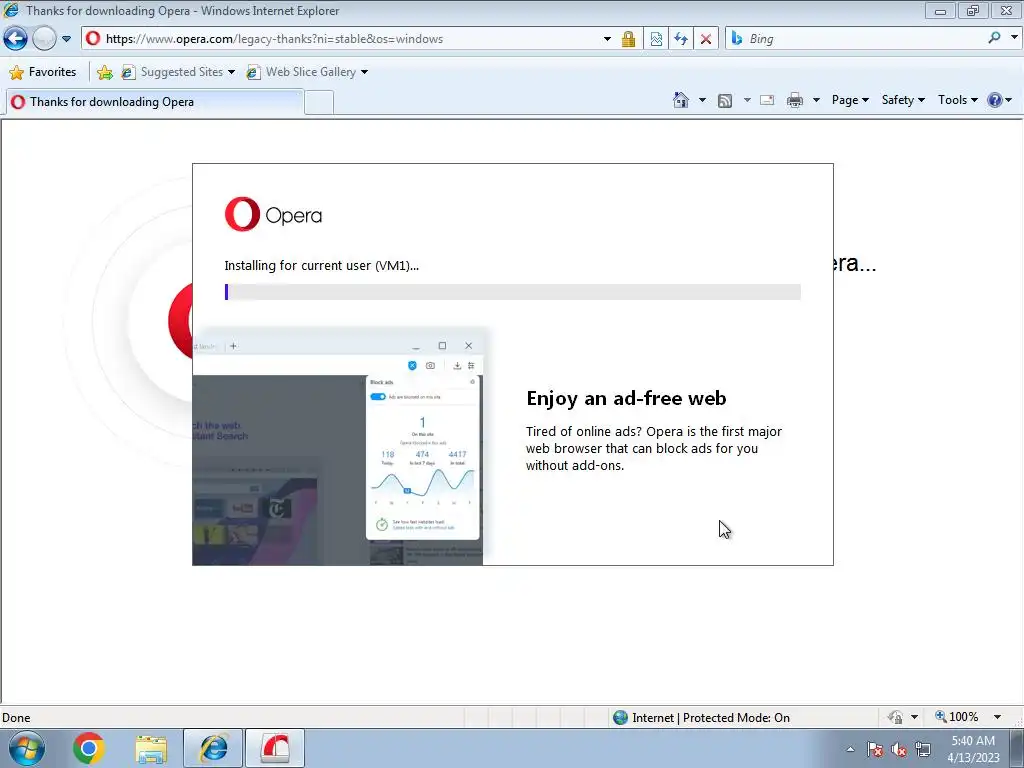Open a new blank tab
The width and height of the screenshot is (1024, 768).
click(319, 103)
